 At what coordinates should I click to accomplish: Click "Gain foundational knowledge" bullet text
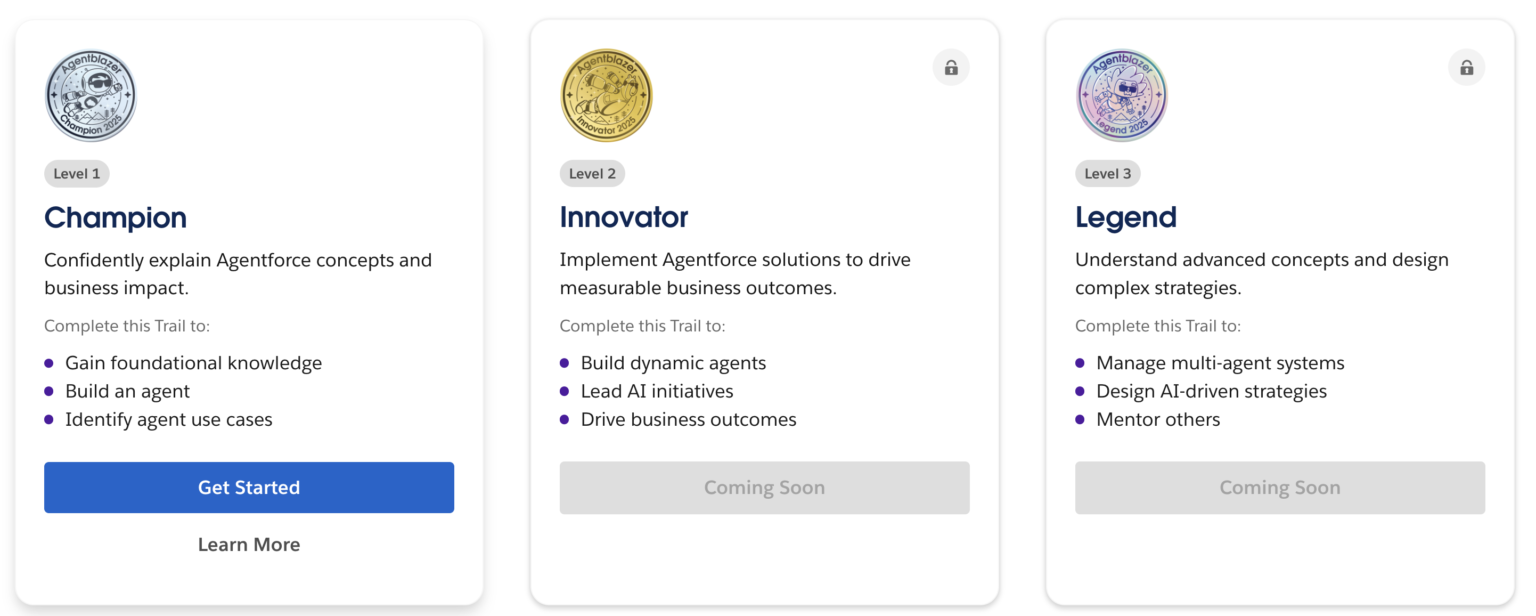193,363
